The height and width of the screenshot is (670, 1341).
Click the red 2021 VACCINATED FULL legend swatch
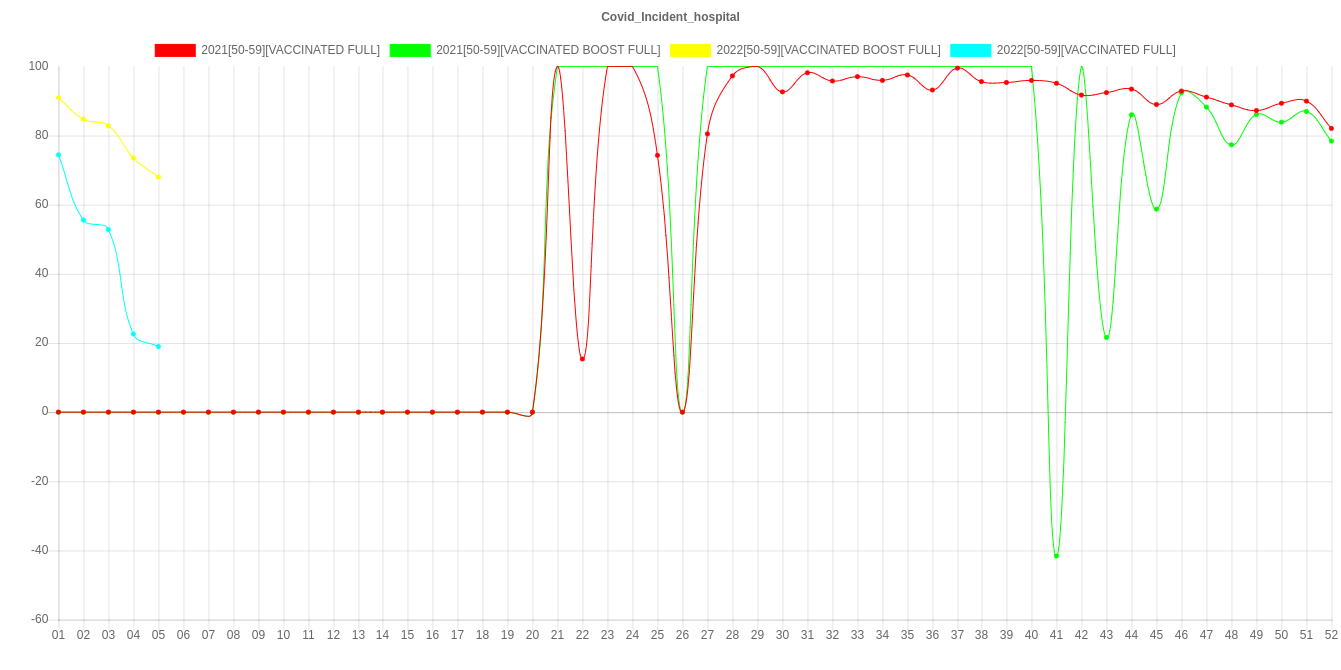[174, 50]
